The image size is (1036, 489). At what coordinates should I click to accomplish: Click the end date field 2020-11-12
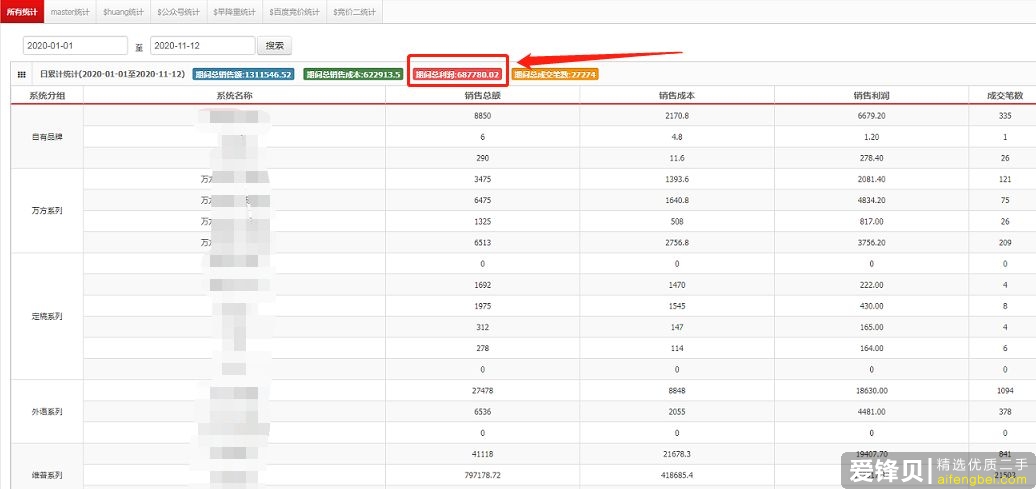click(202, 46)
